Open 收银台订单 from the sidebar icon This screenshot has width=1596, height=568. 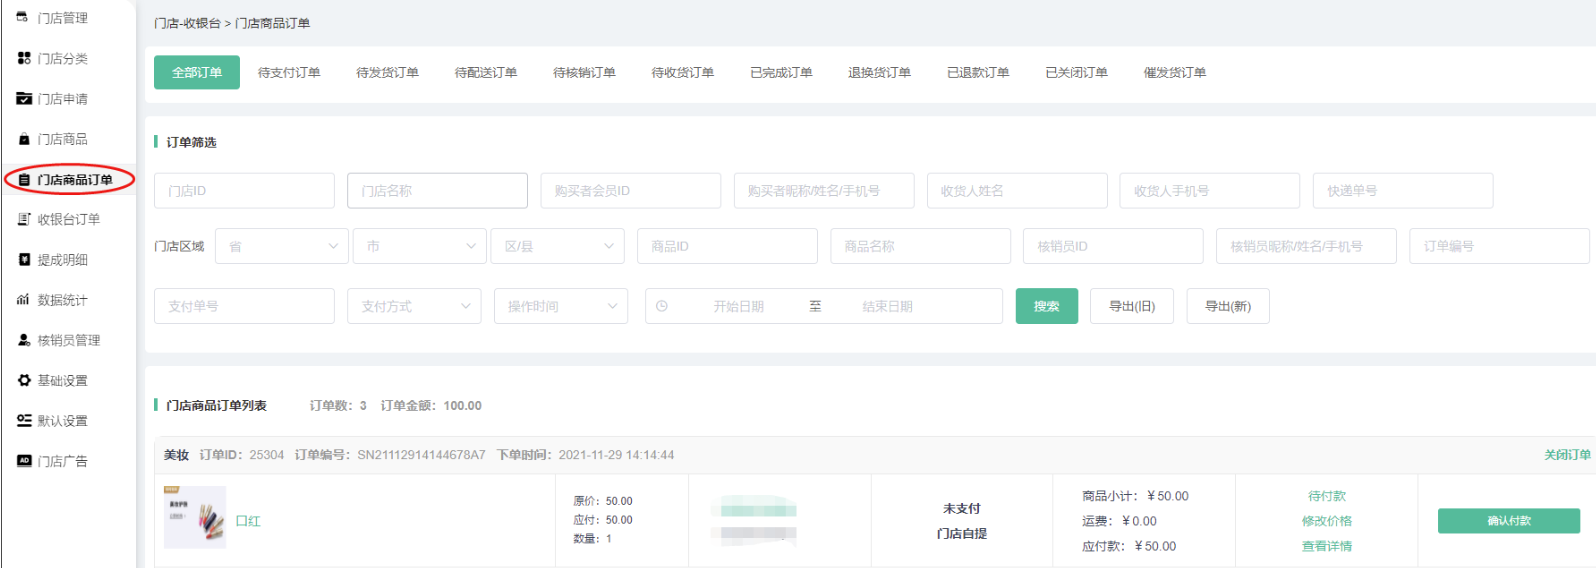coord(24,219)
